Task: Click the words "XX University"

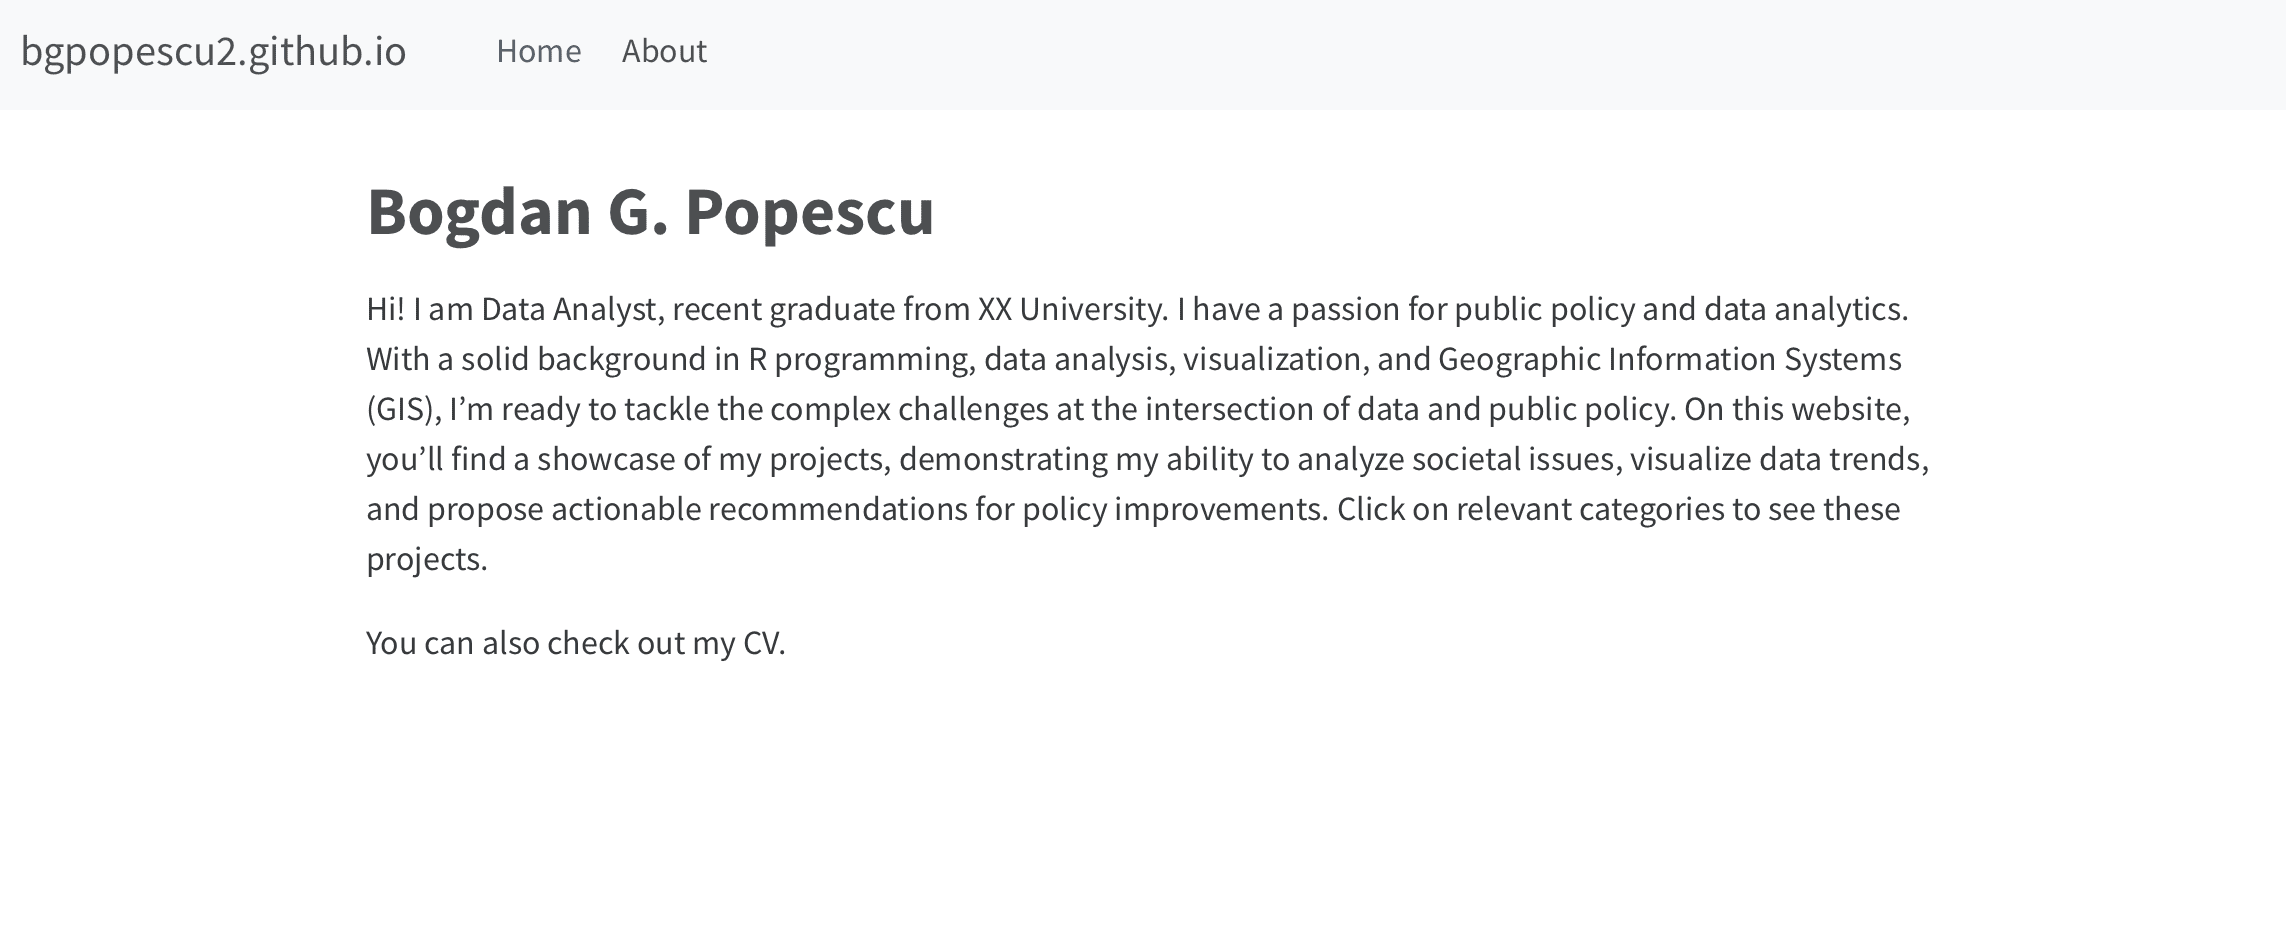Action: pos(1071,309)
